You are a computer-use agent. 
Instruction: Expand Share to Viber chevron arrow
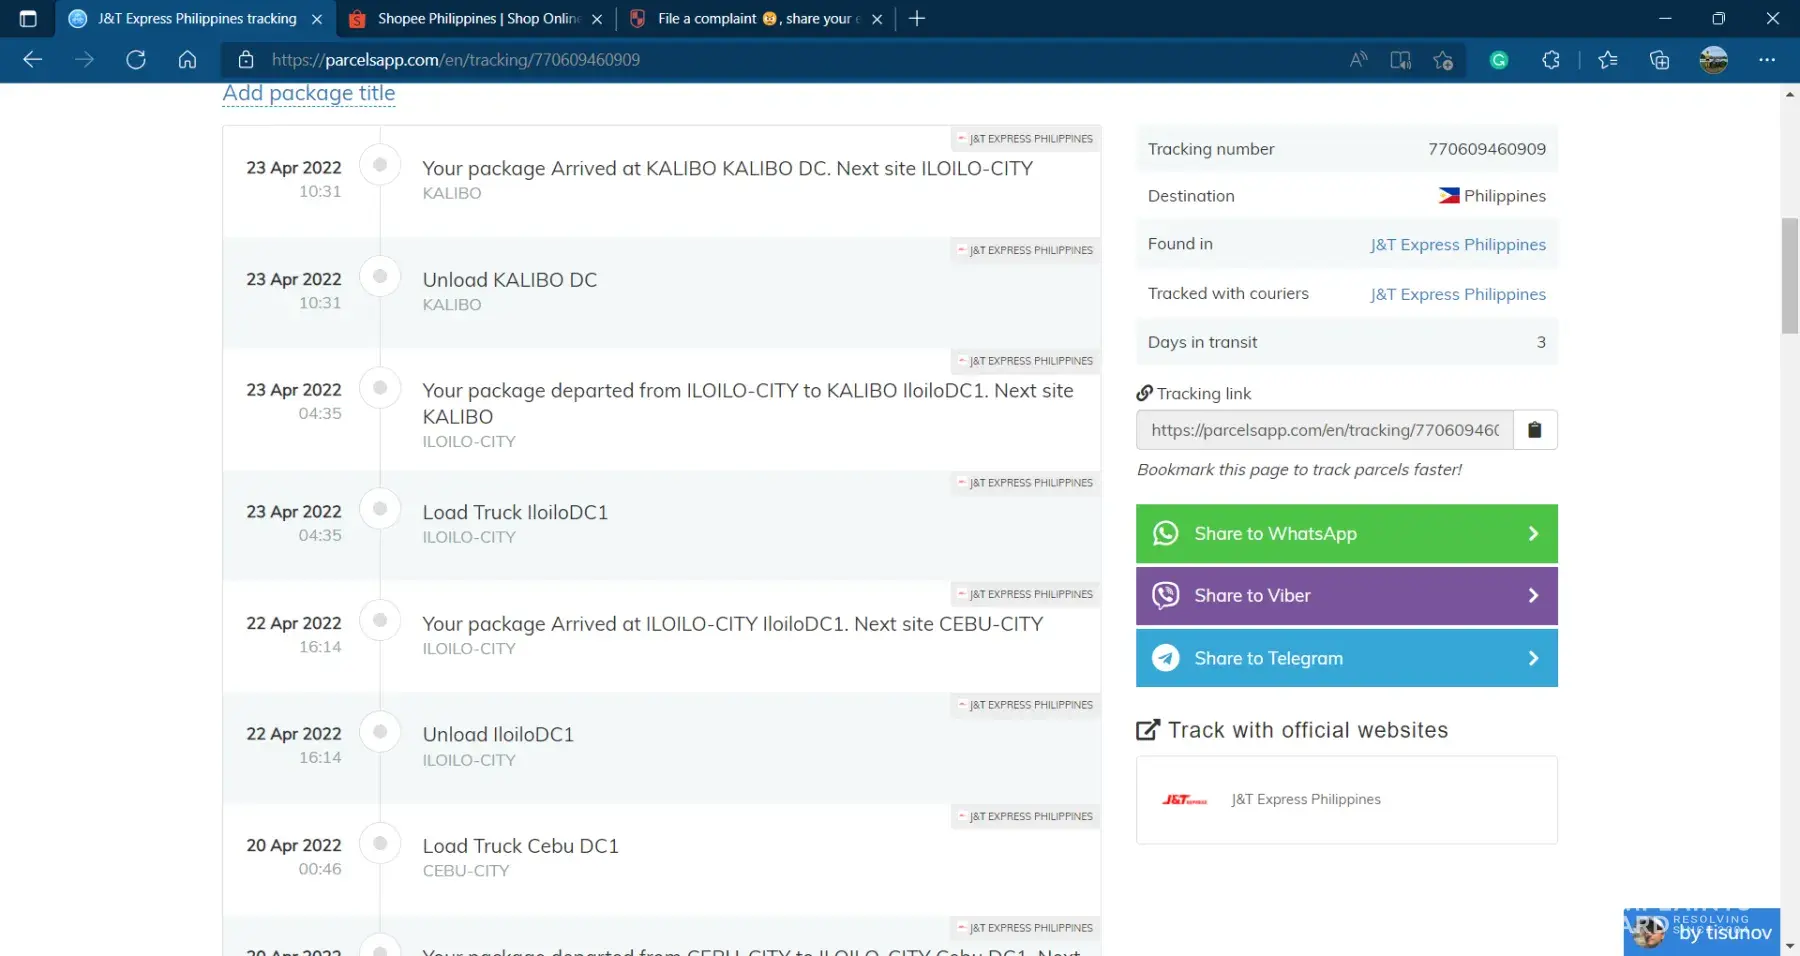1532,596
